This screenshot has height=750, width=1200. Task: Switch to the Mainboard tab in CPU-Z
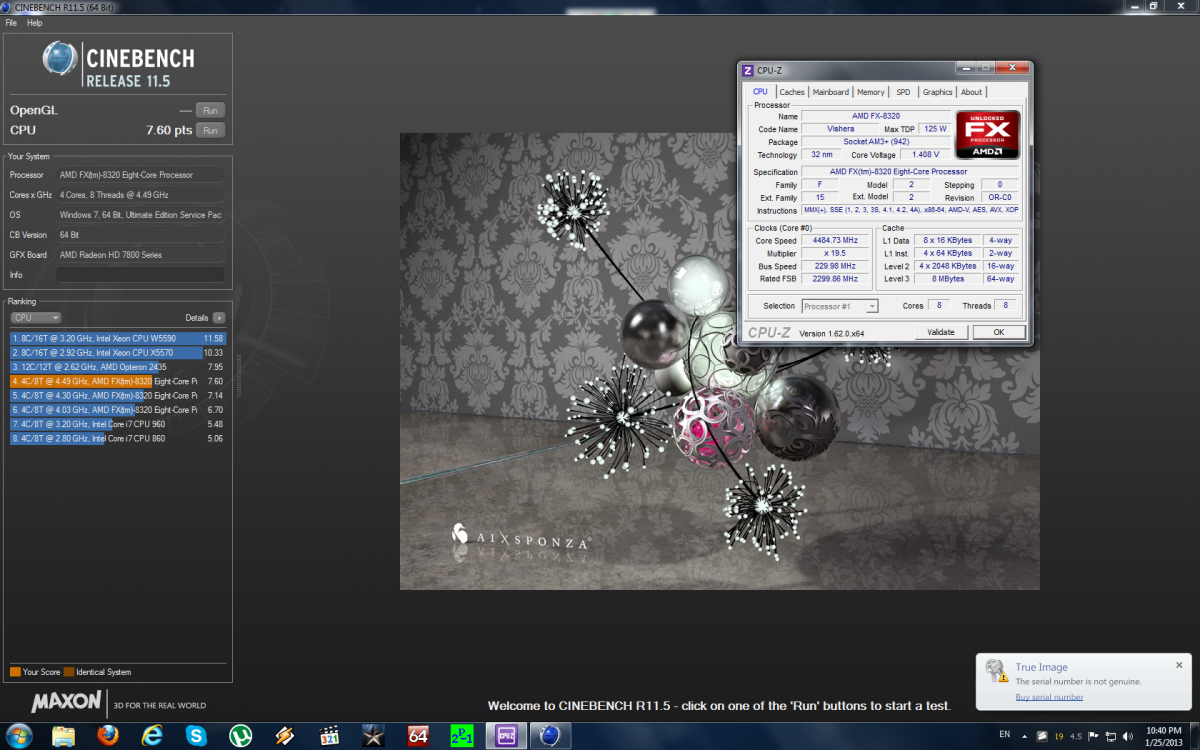(830, 92)
